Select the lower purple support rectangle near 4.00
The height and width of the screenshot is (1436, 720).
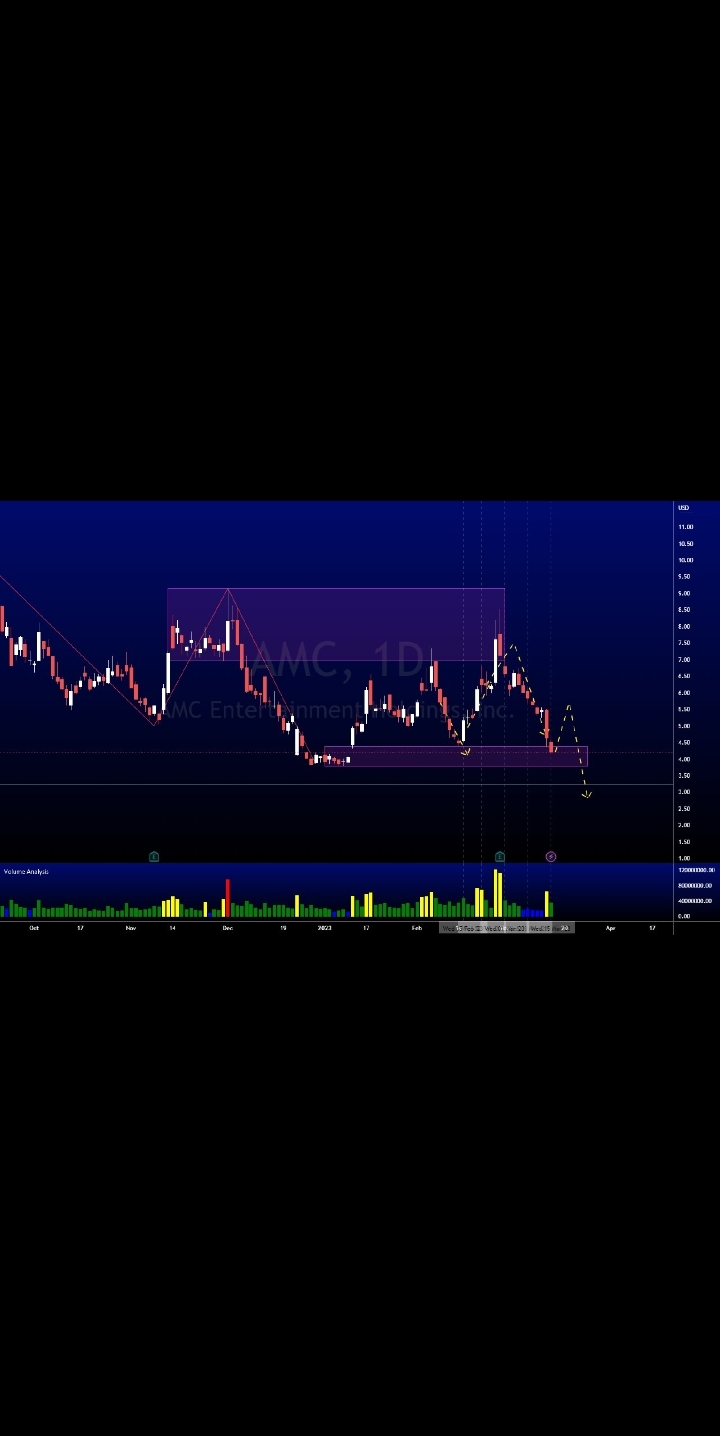456,757
